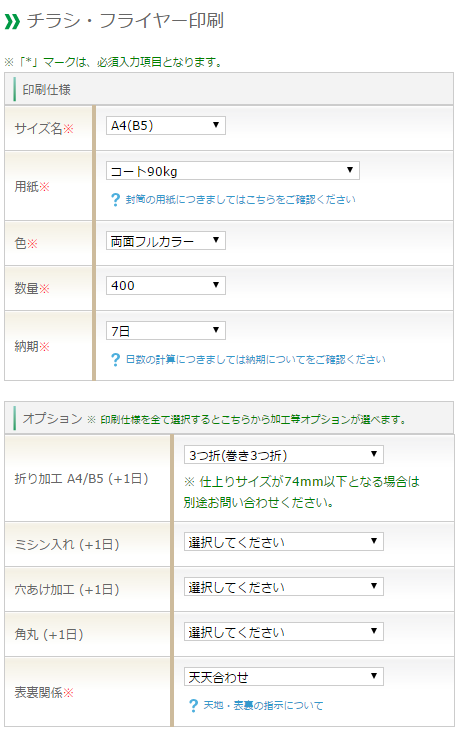
Task: Click the オプション section header
Action: [x=229, y=418]
